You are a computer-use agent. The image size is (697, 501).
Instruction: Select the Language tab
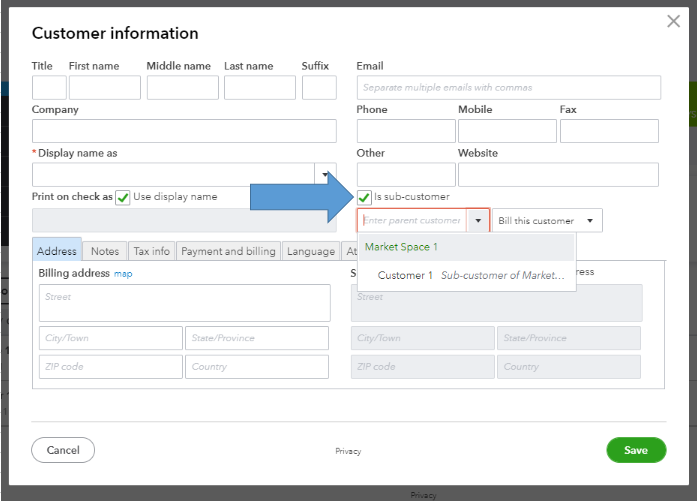[311, 251]
